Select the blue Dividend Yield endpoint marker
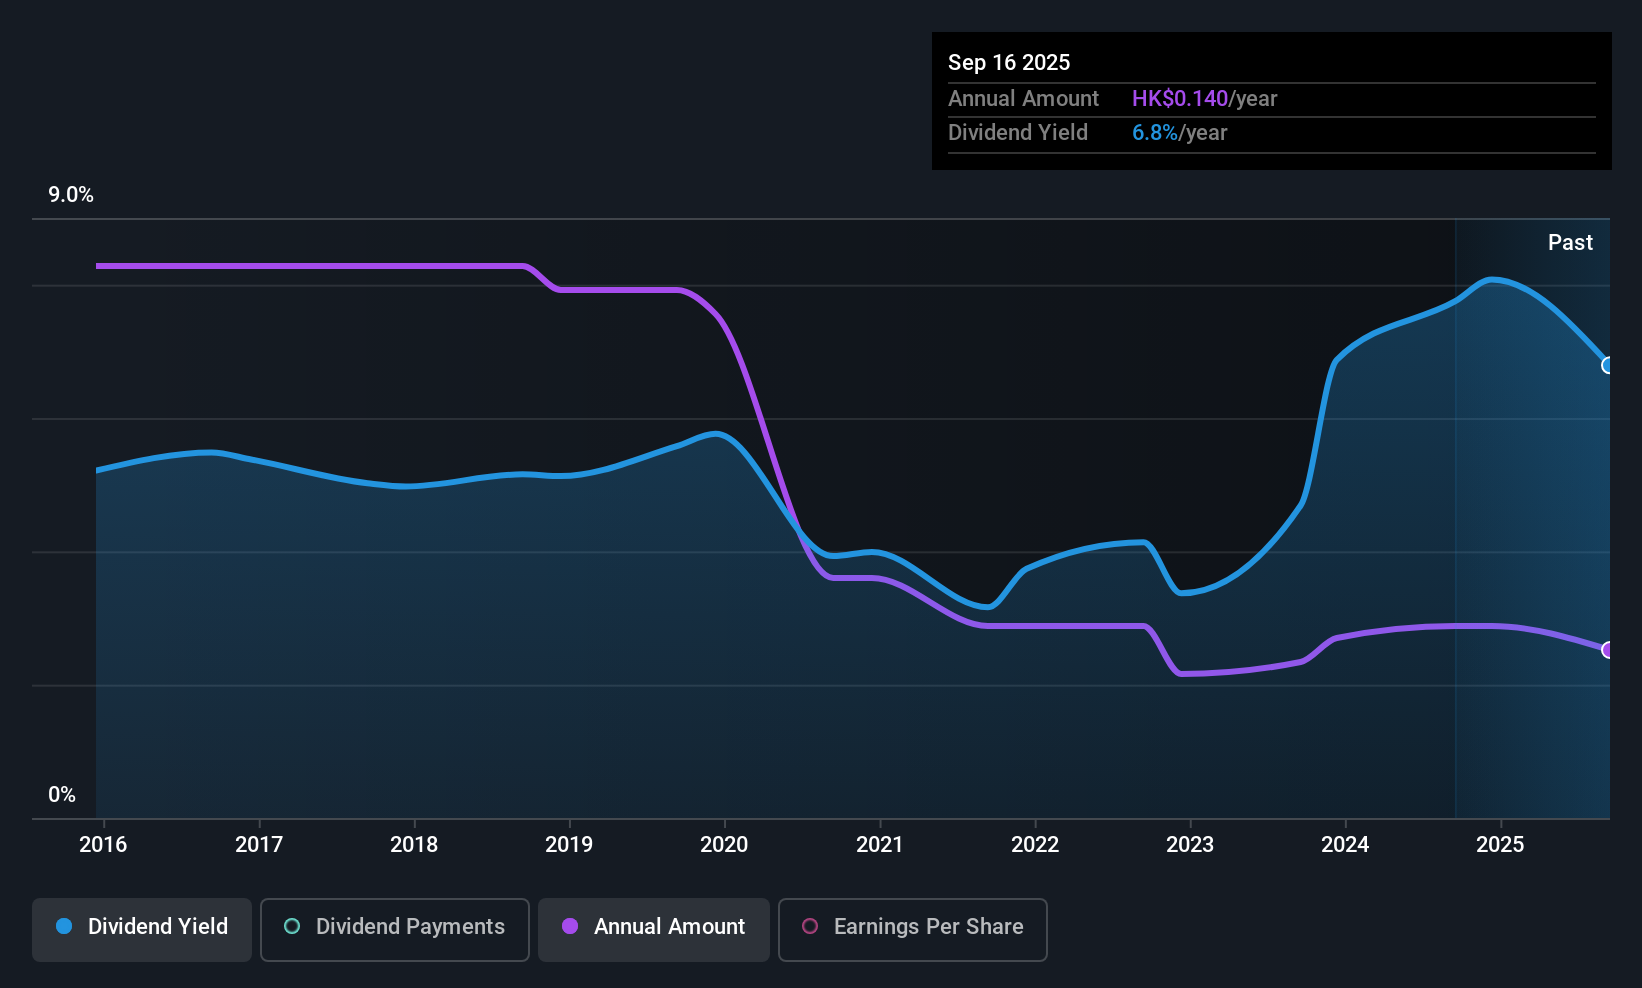1642x988 pixels. (1607, 365)
